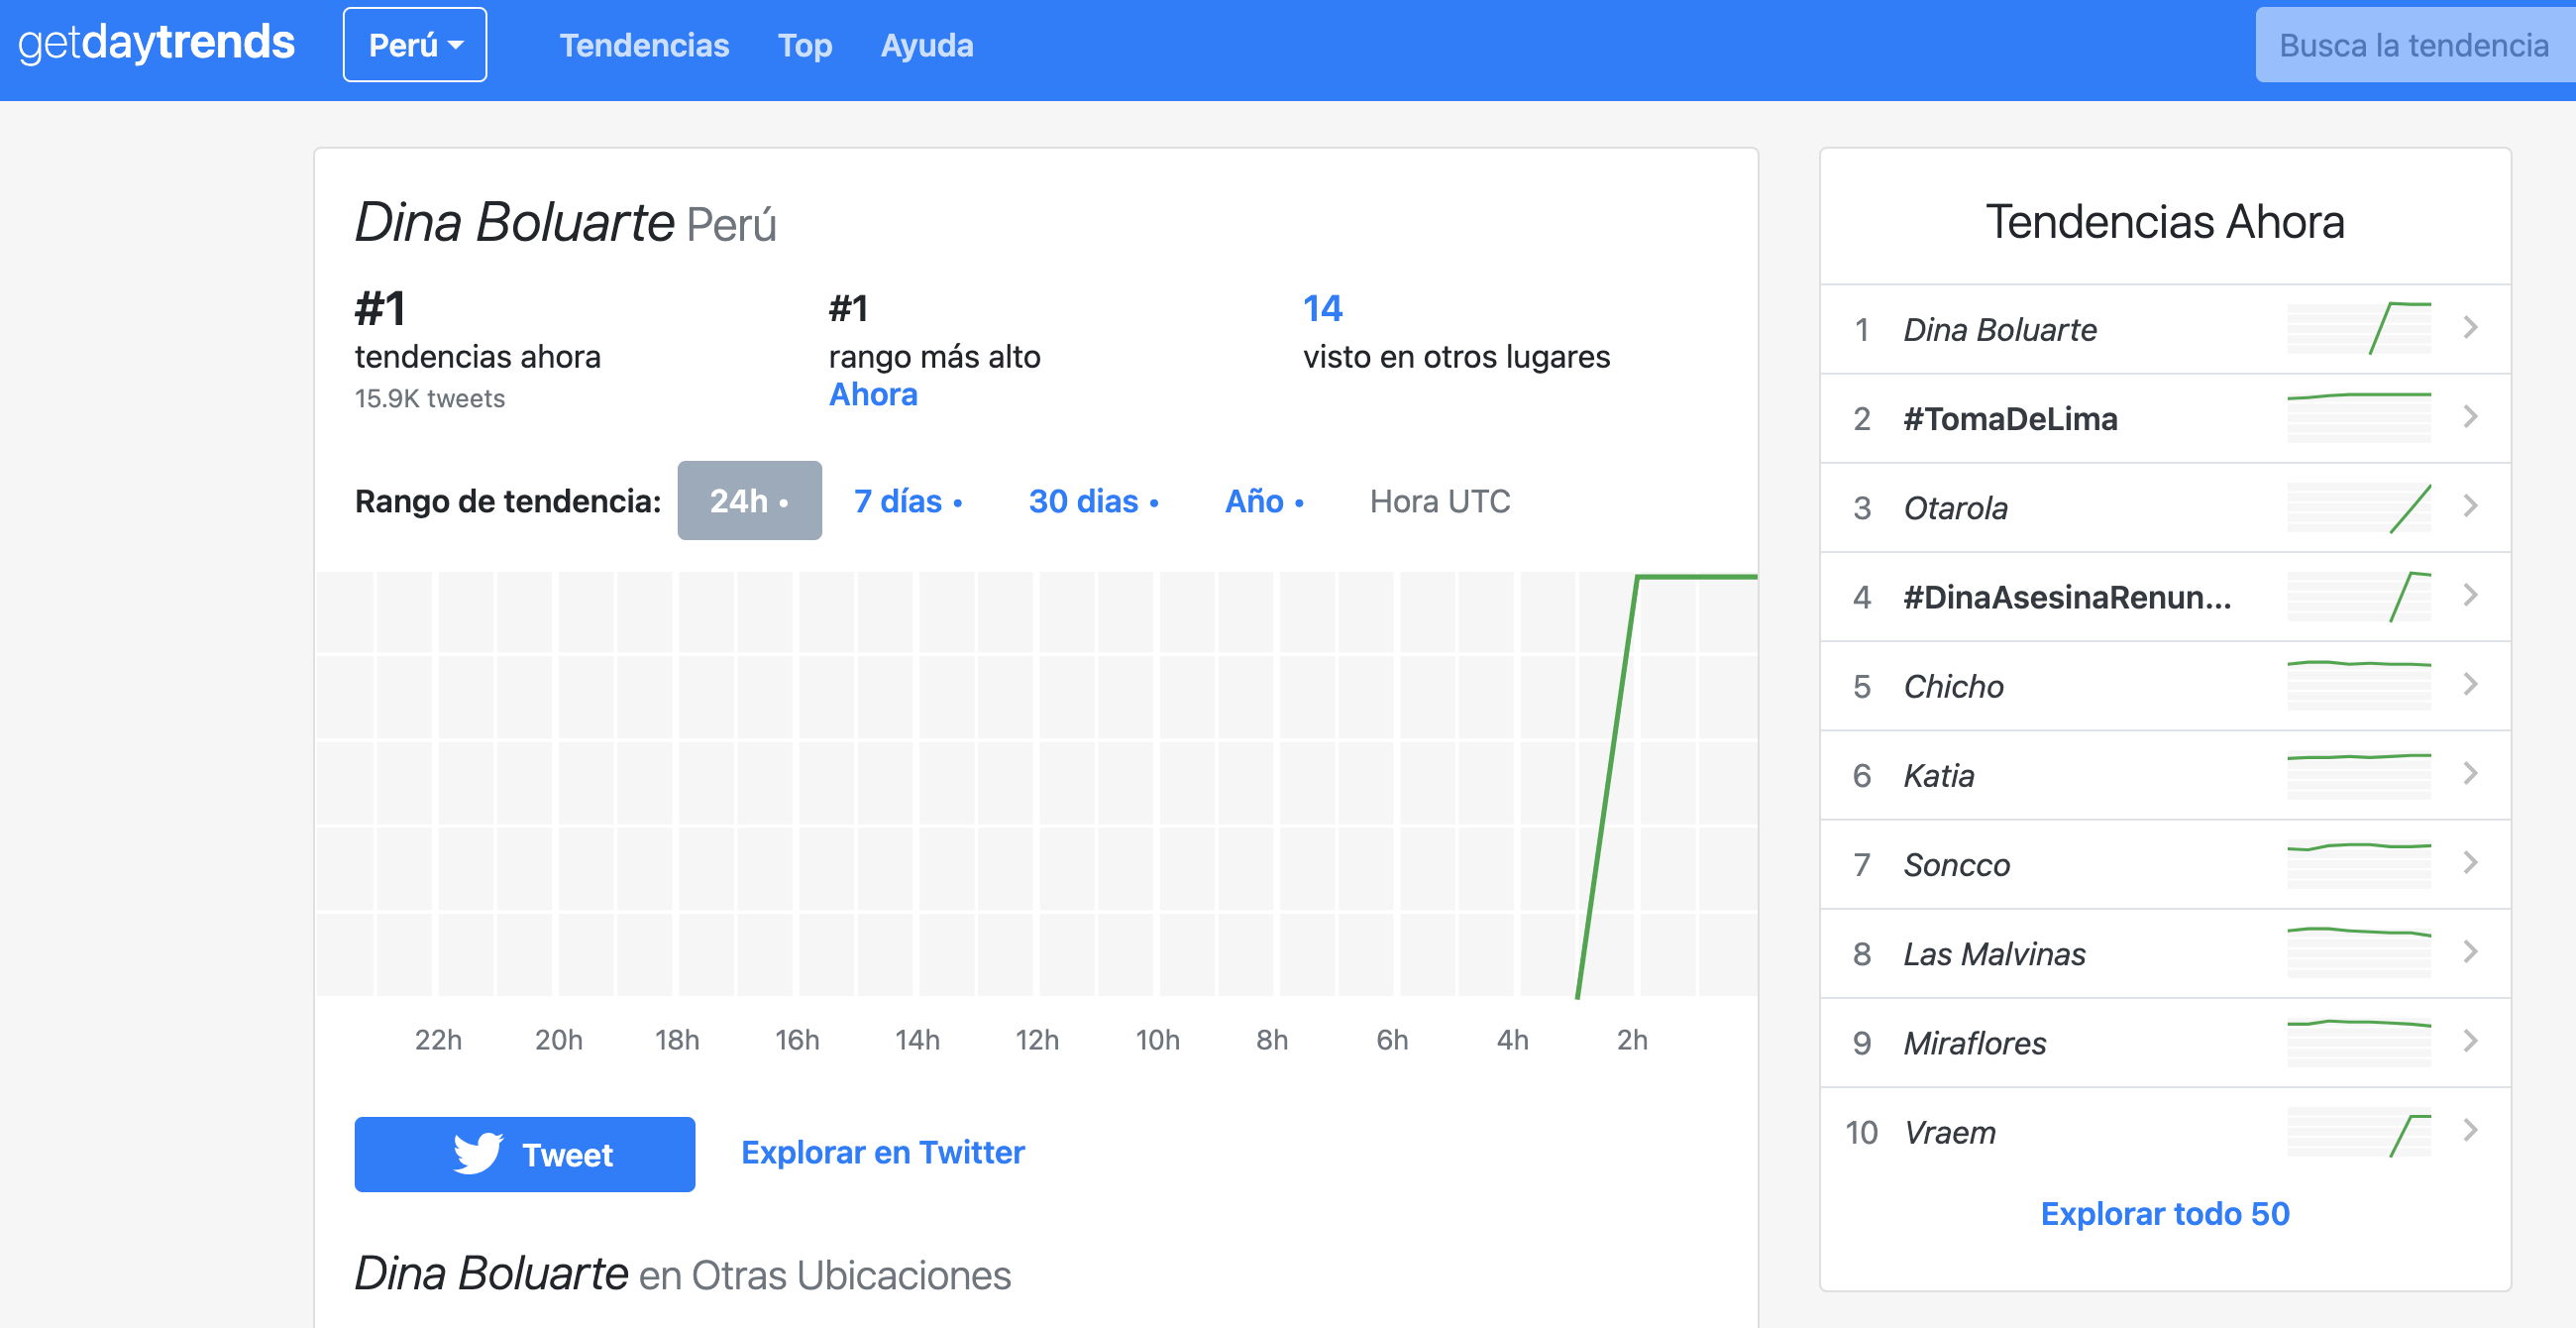Open Dina Boluarte sparkline chart in list
This screenshot has height=1328, width=2576.
tap(2358, 329)
